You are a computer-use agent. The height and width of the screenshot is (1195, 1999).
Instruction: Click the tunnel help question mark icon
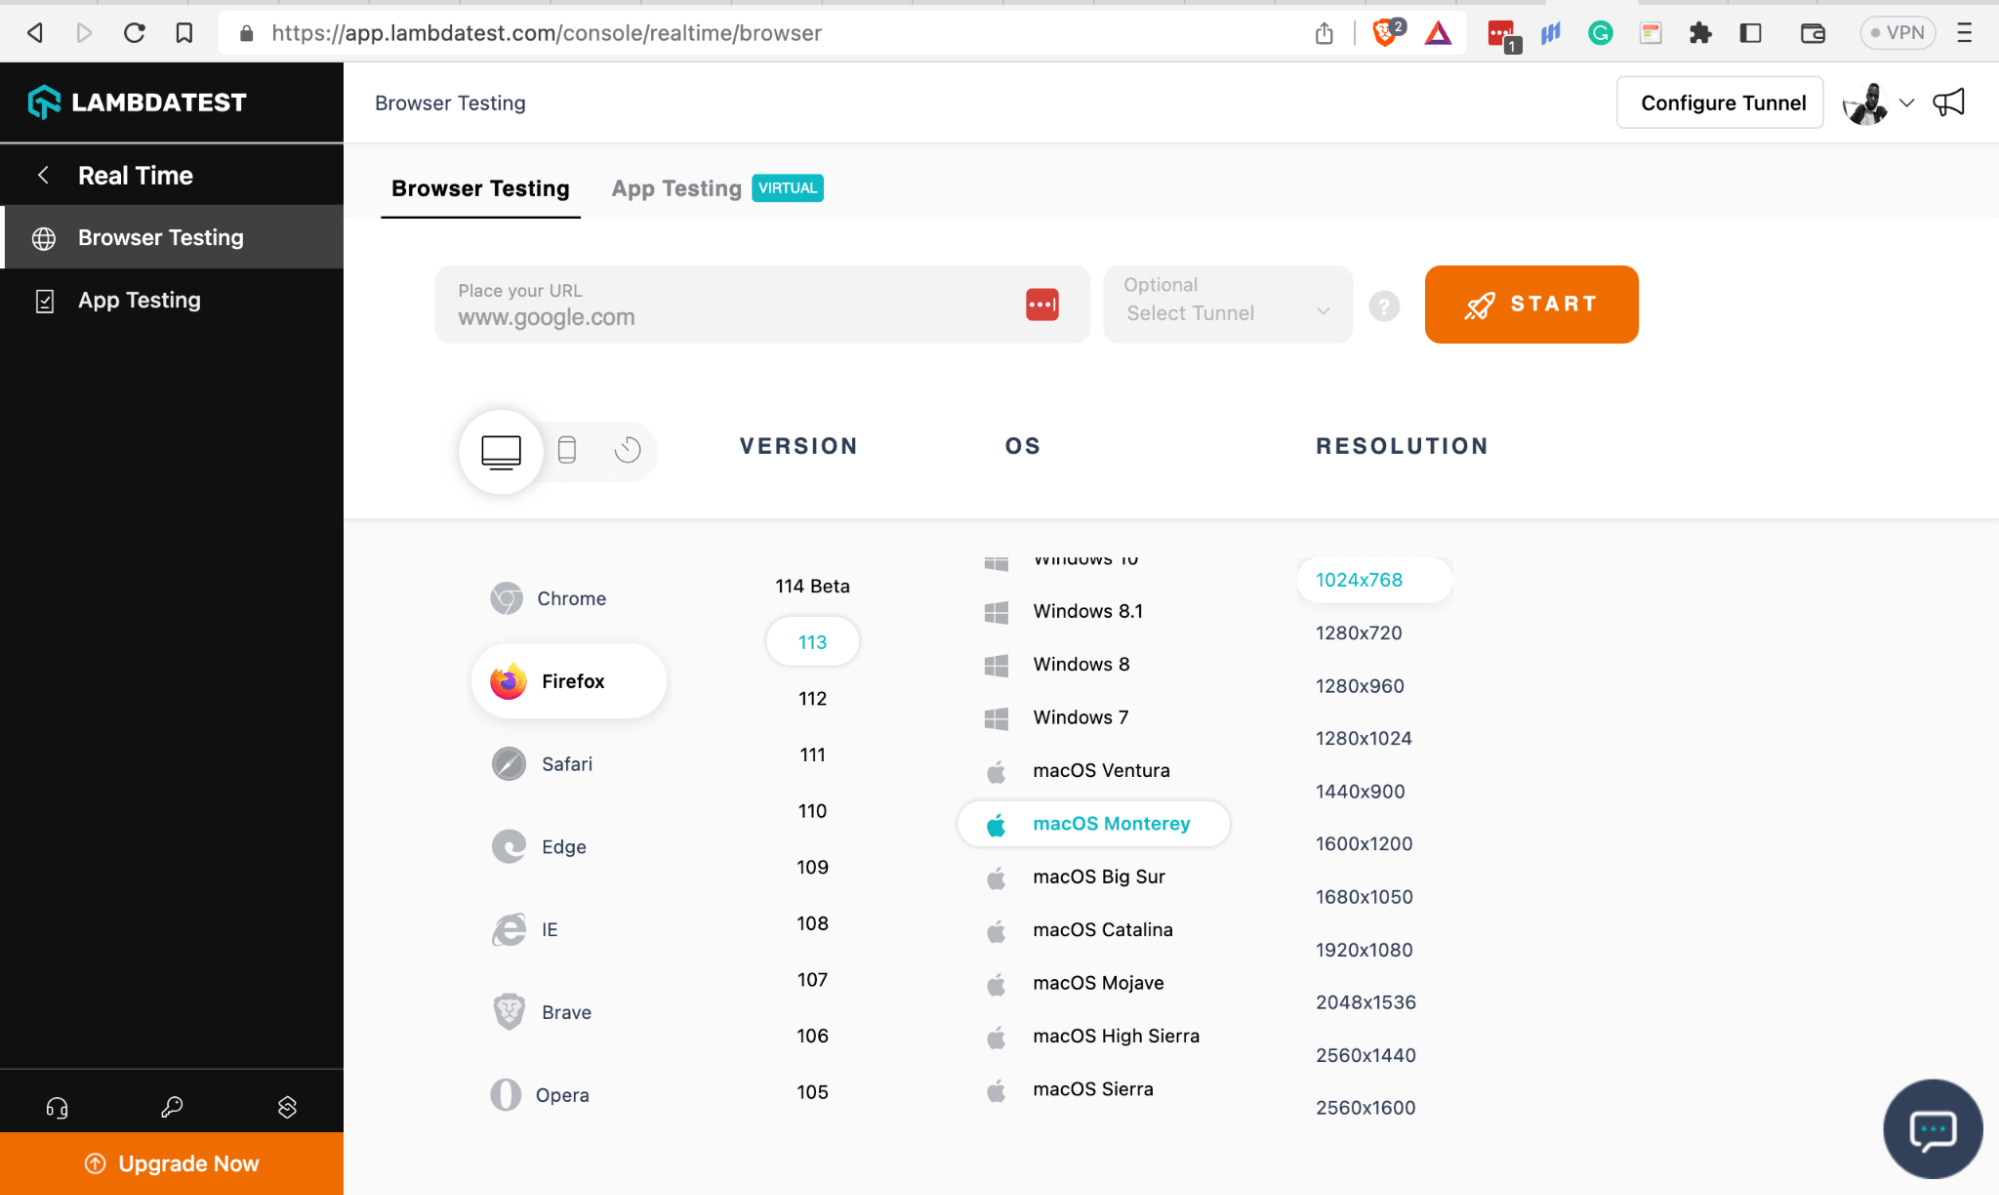[1384, 306]
